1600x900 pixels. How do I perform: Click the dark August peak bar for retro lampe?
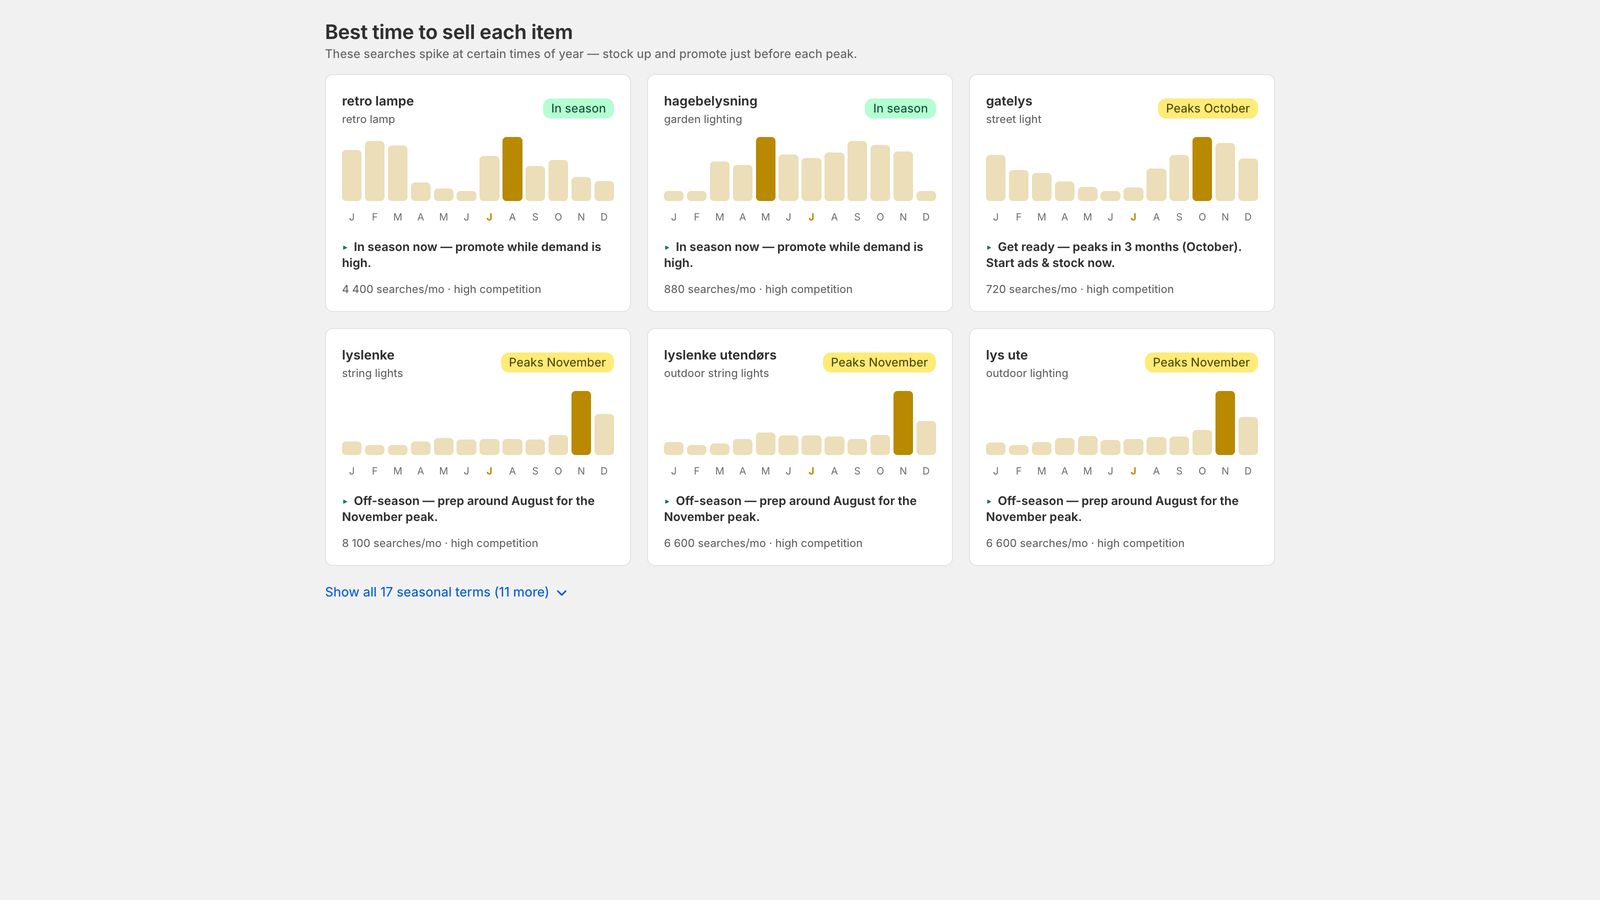click(x=512, y=169)
